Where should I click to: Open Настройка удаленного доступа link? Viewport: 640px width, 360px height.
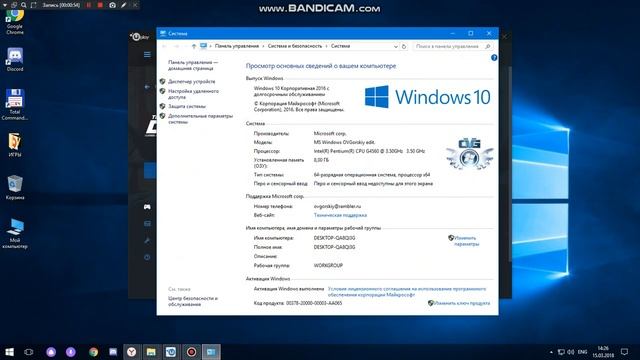(193, 94)
